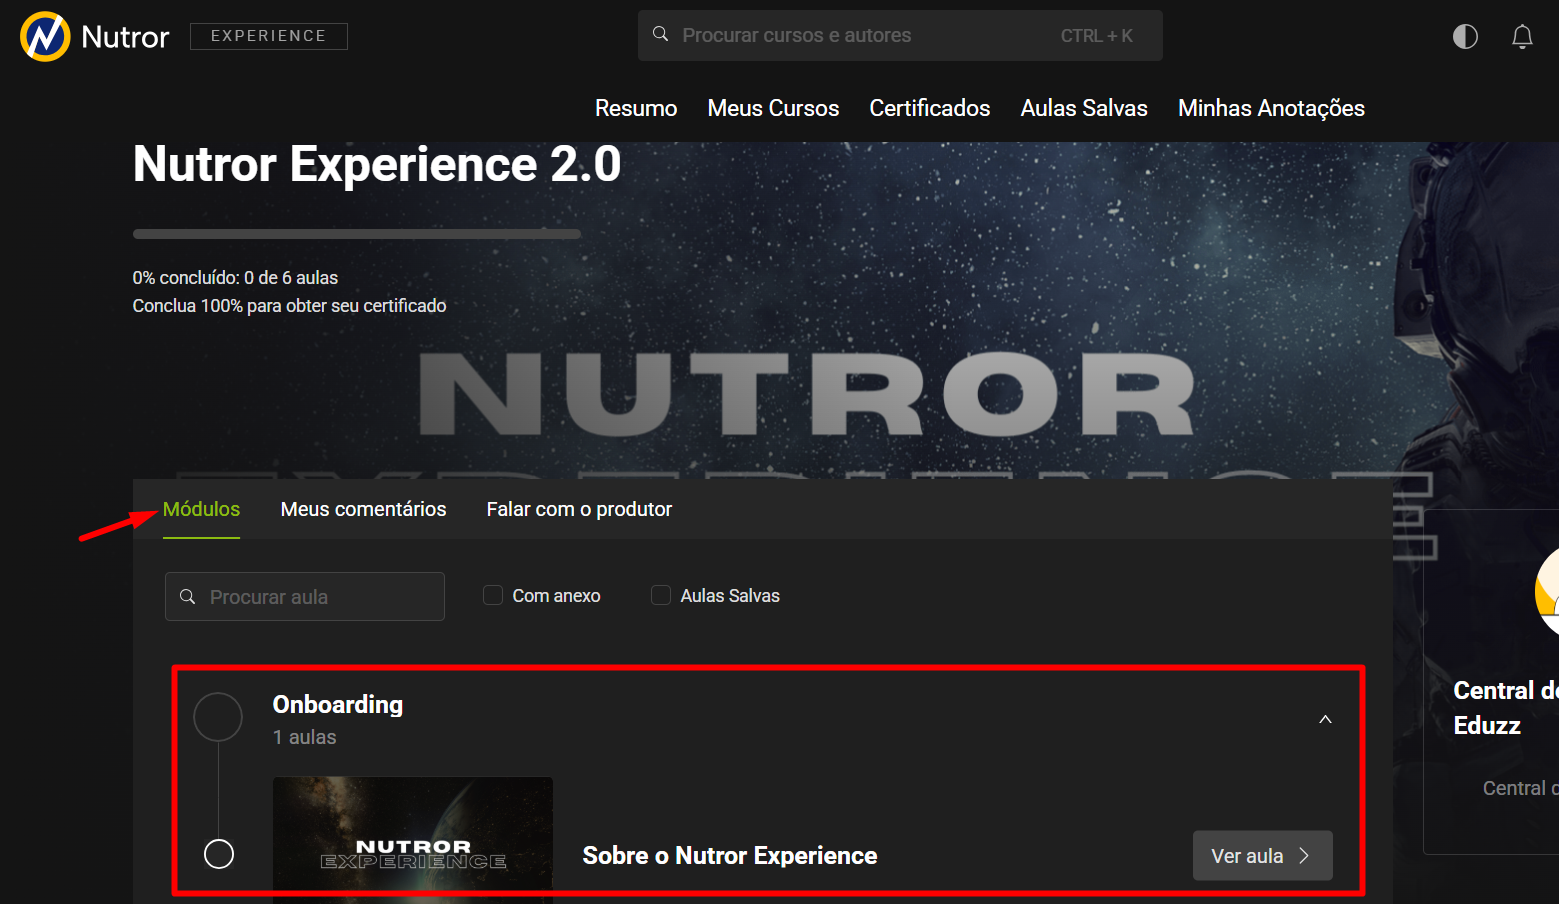Screen dimensions: 1559x904
Task: Open the notifications bell
Action: (x=1522, y=37)
